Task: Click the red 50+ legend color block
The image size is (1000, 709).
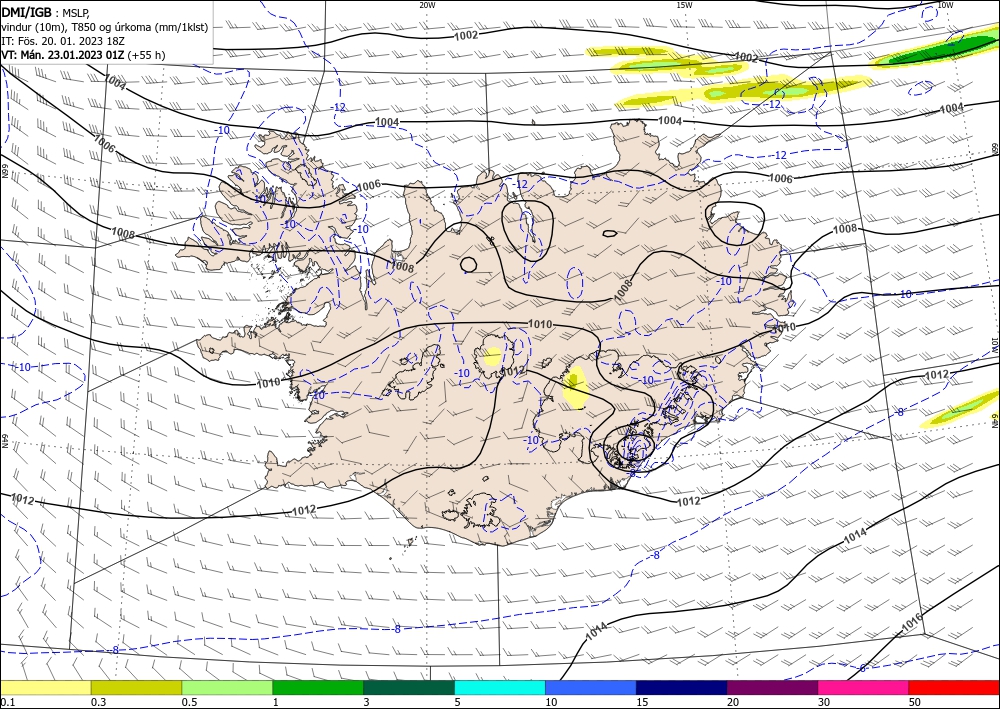Action: (954, 687)
